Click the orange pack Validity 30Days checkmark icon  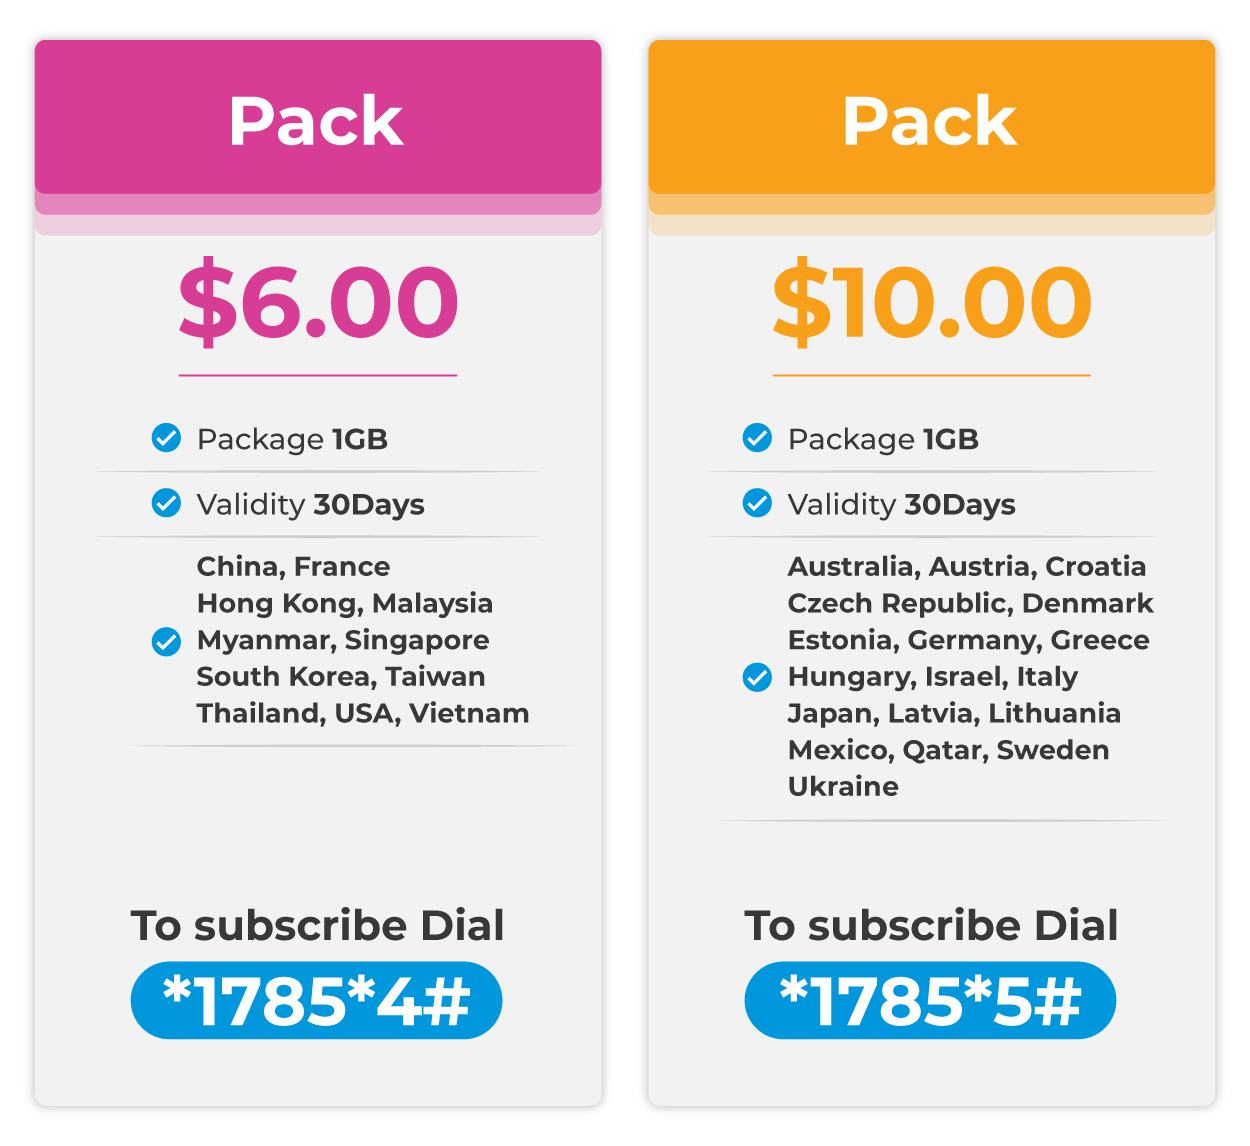coord(757,503)
